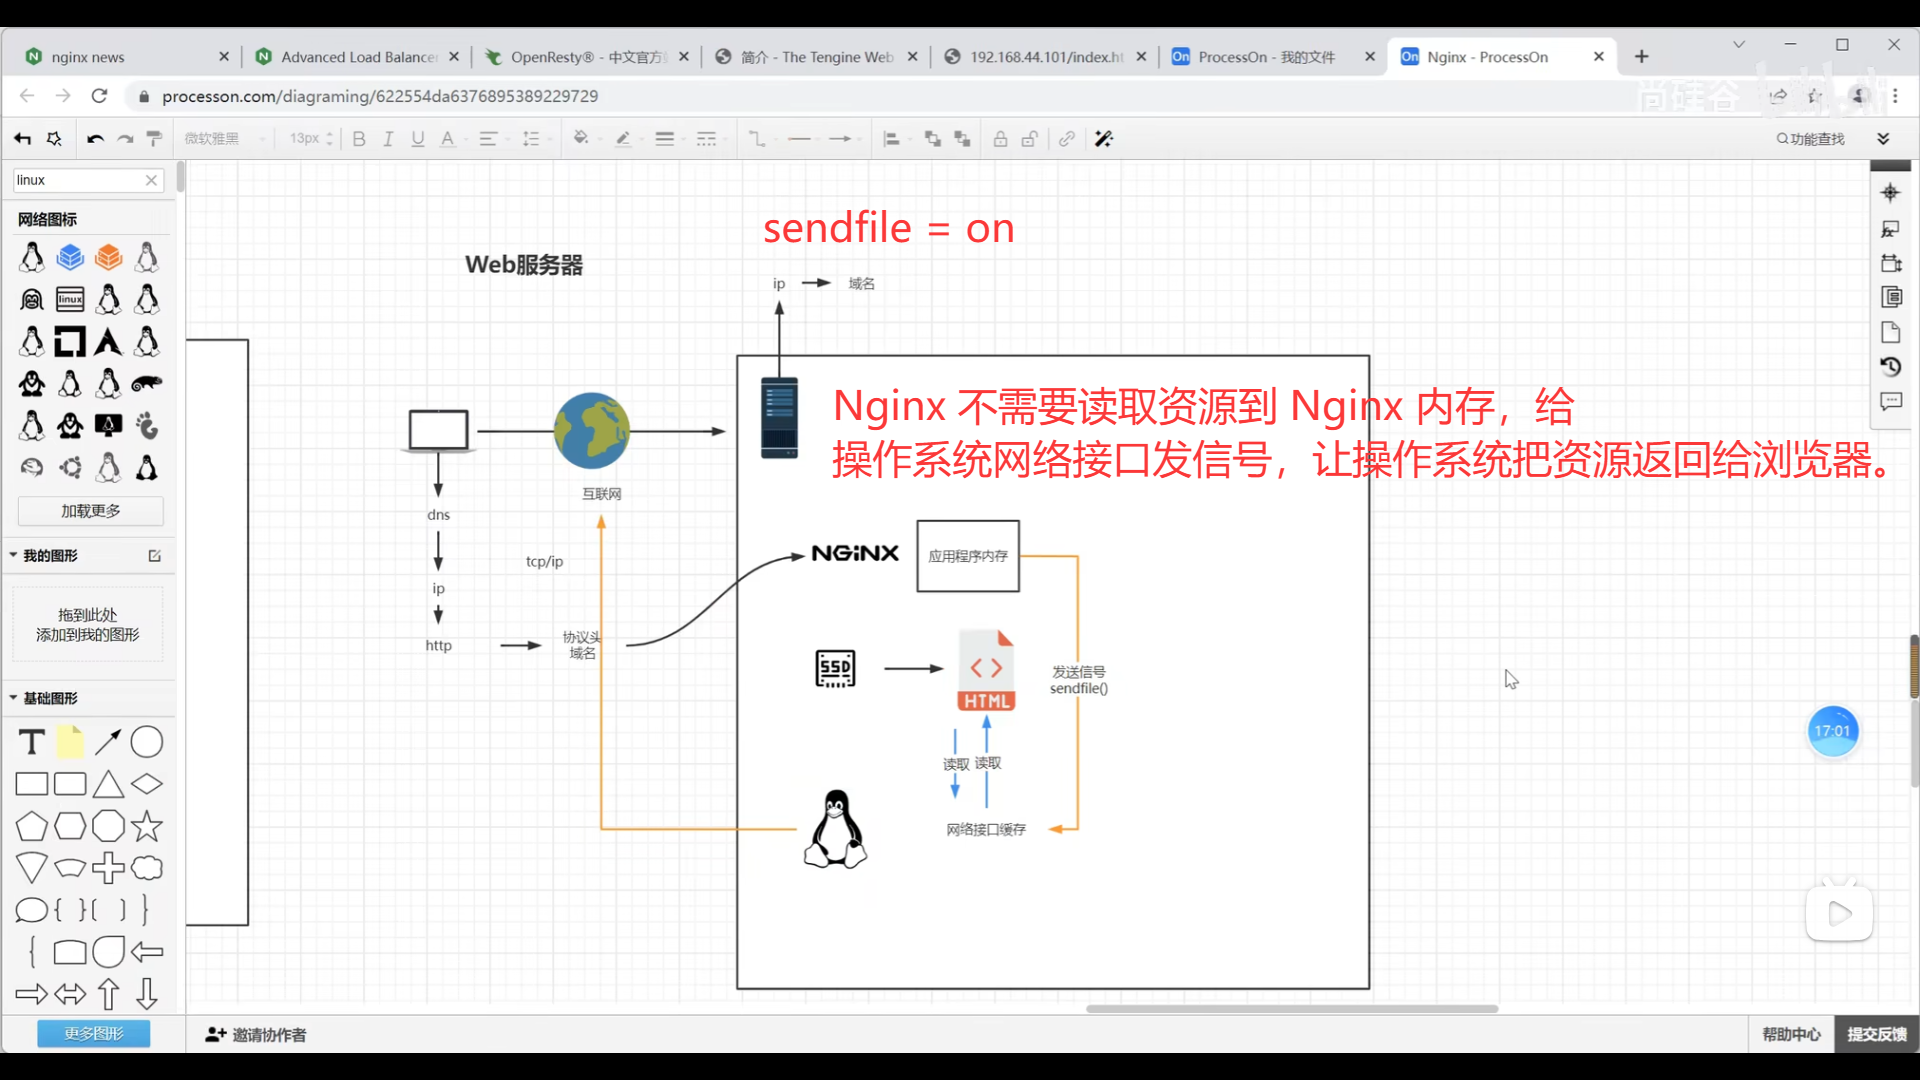Click the format painter brush icon
Image resolution: width=1920 pixels, height=1080 pixels.
(x=154, y=139)
